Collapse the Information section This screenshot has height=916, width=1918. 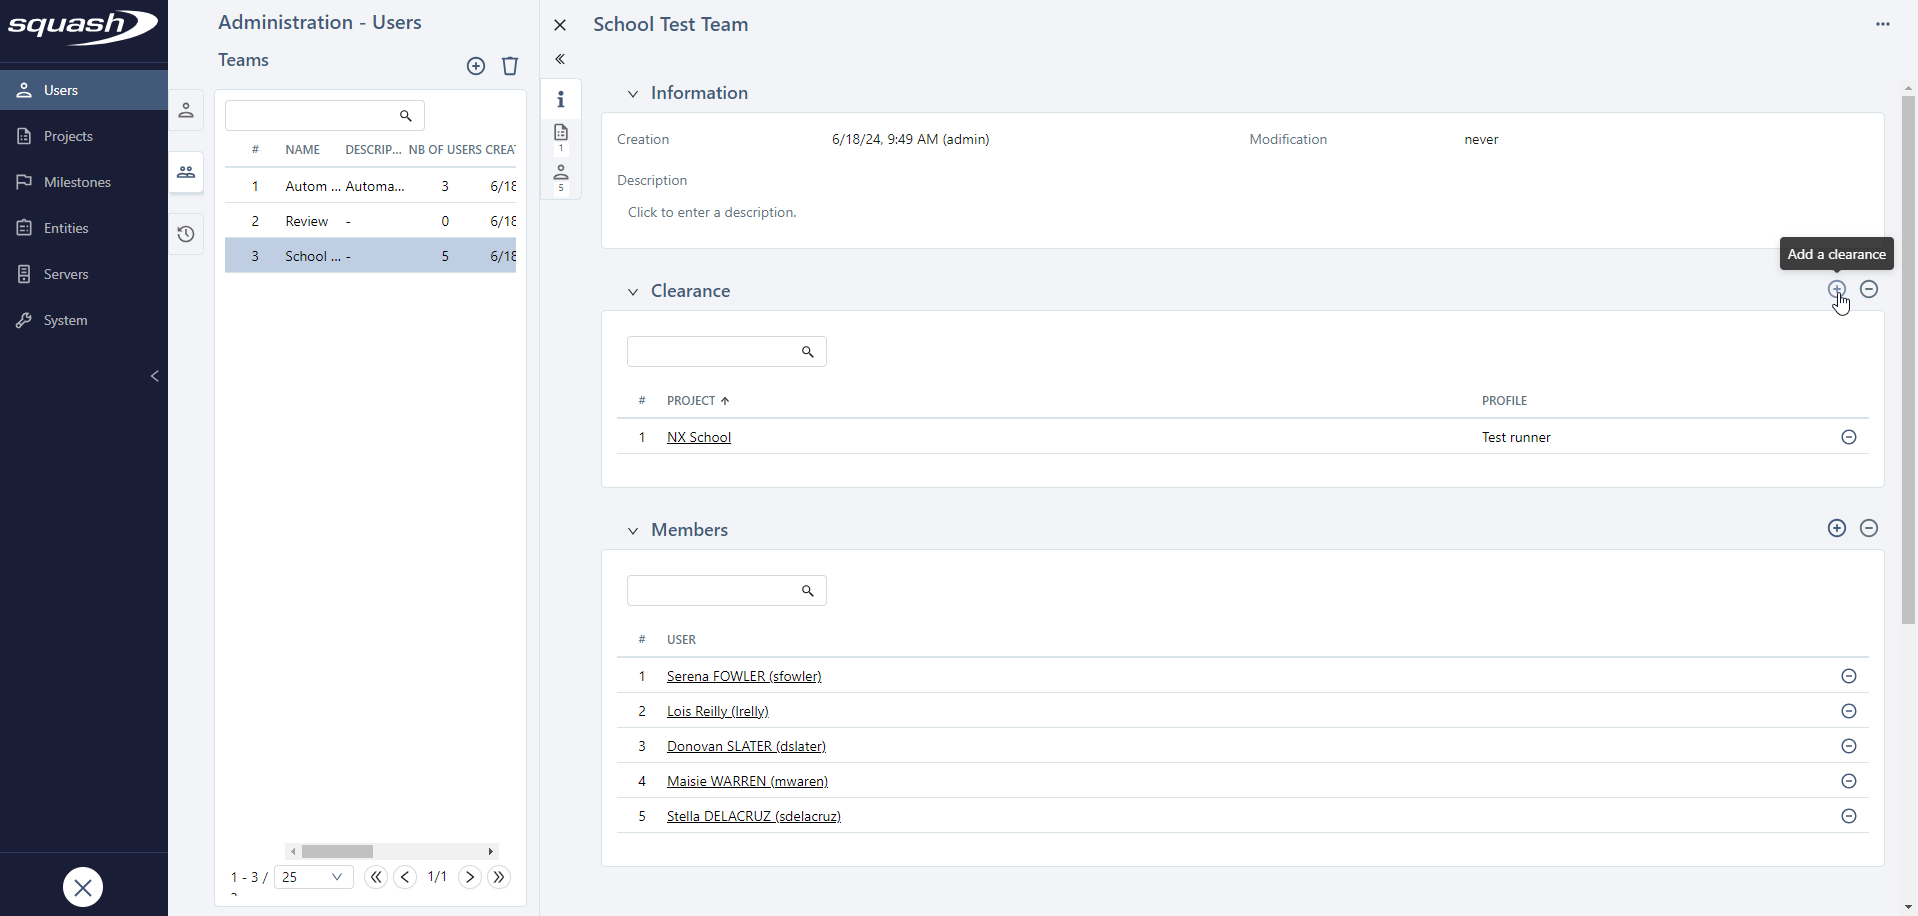[x=633, y=93]
